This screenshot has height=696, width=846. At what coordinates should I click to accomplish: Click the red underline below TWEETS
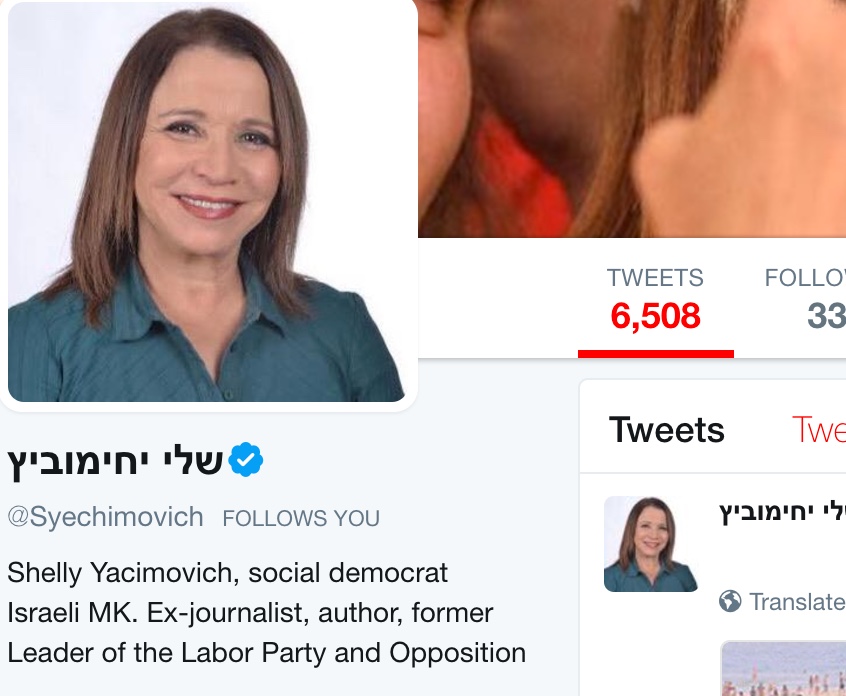pyautogui.click(x=656, y=354)
